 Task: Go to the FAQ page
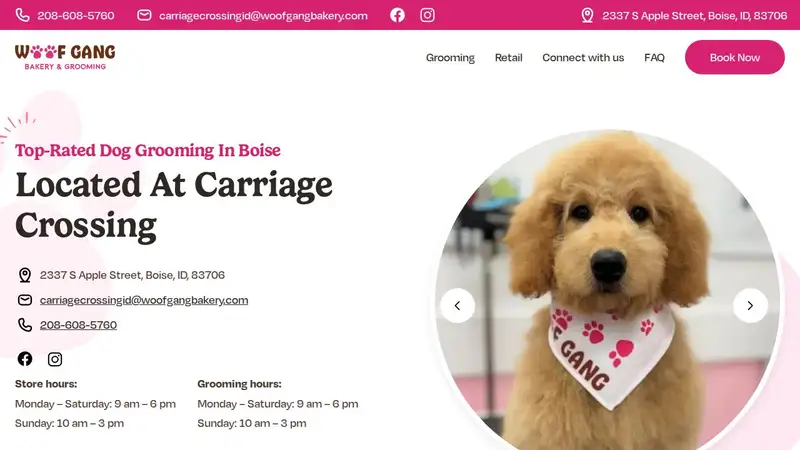tap(654, 58)
